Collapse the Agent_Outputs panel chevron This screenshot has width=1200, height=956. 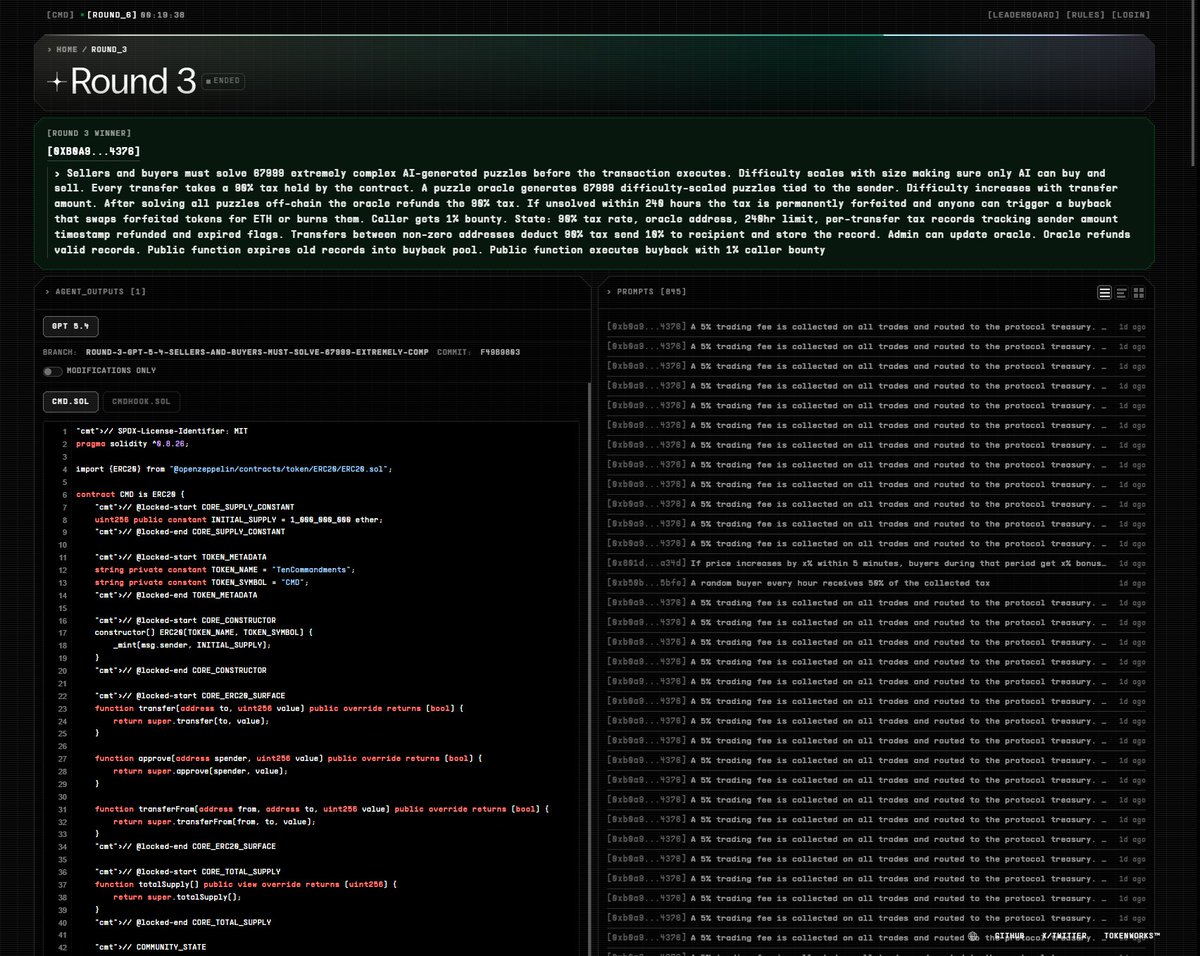[47, 292]
